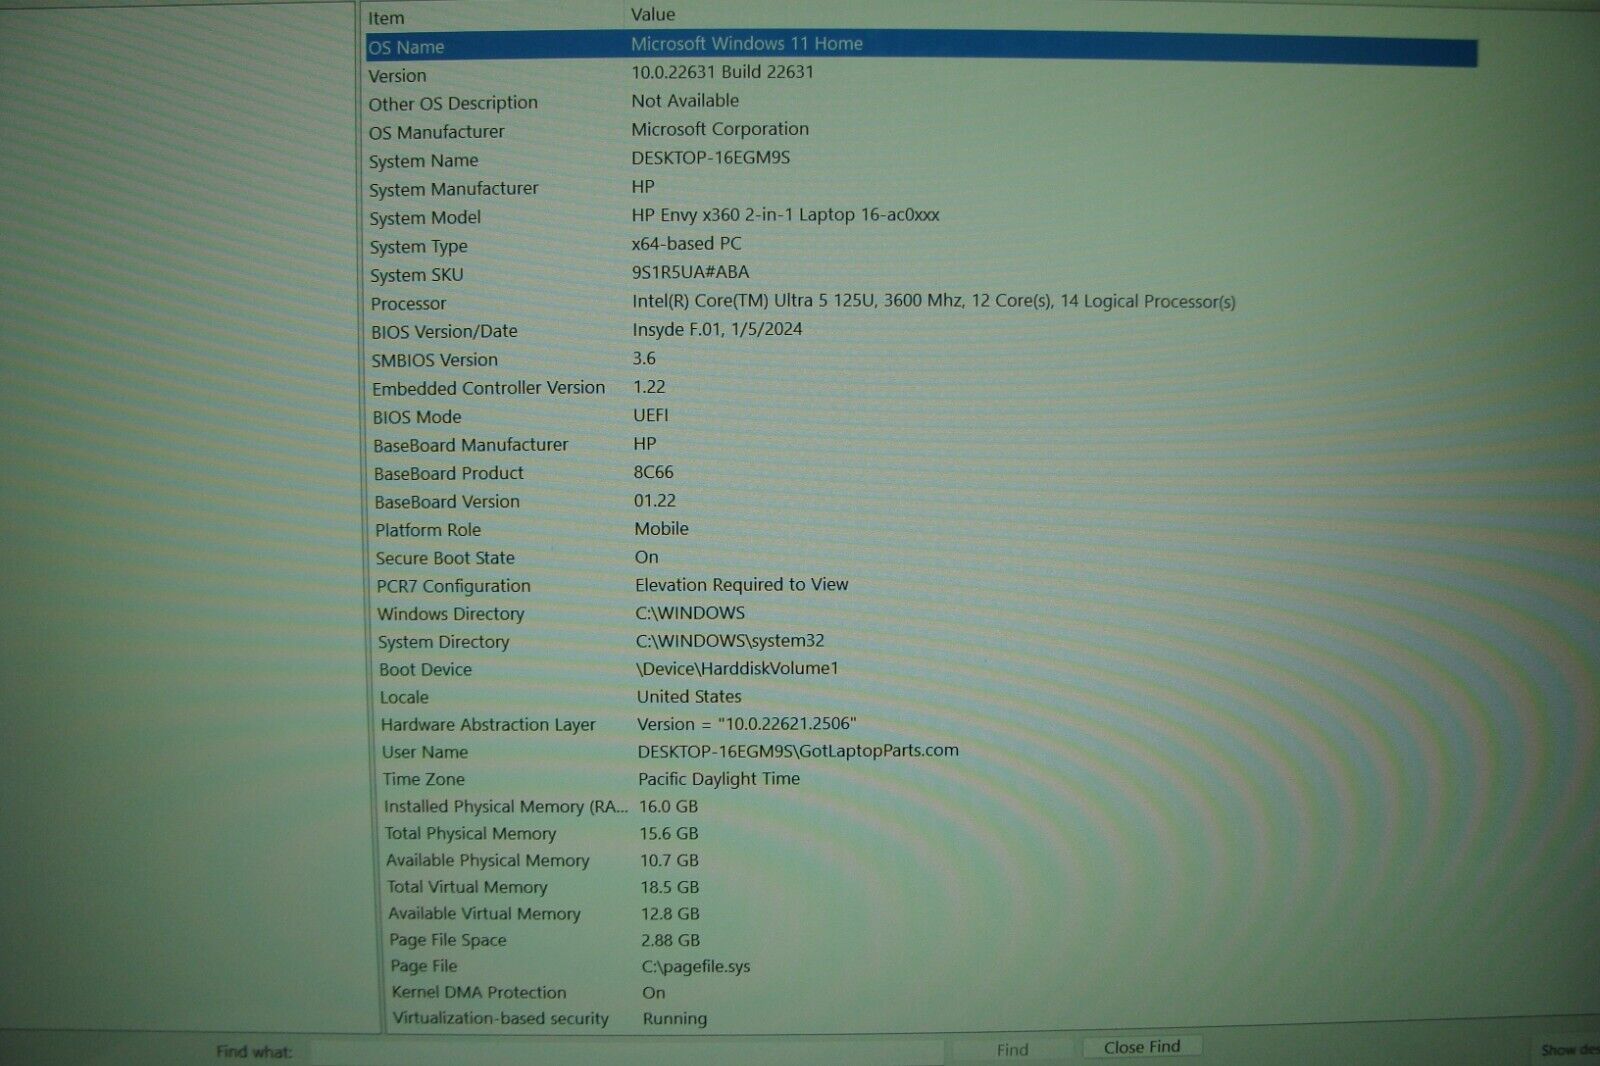This screenshot has width=1600, height=1066.
Task: Select the Elevation Required to View value
Action: point(742,585)
